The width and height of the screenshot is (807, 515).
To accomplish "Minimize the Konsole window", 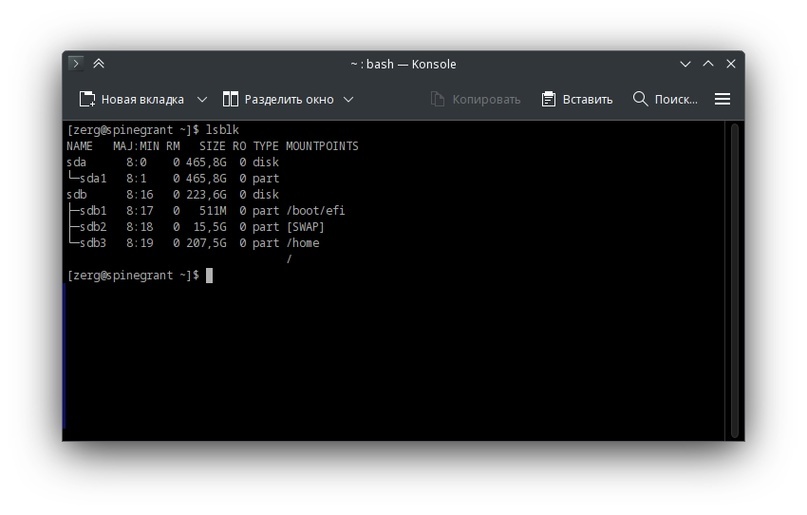I will pos(685,64).
